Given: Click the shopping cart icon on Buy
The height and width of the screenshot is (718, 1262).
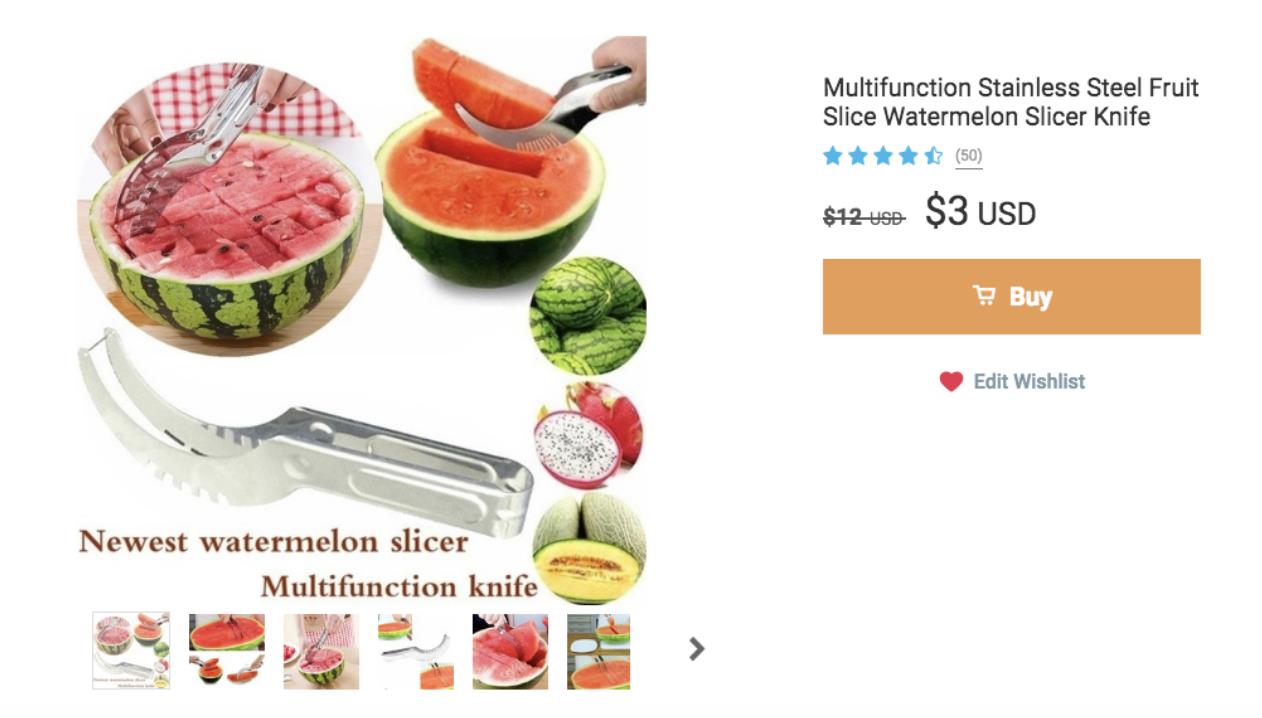Looking at the screenshot, I should coord(984,296).
